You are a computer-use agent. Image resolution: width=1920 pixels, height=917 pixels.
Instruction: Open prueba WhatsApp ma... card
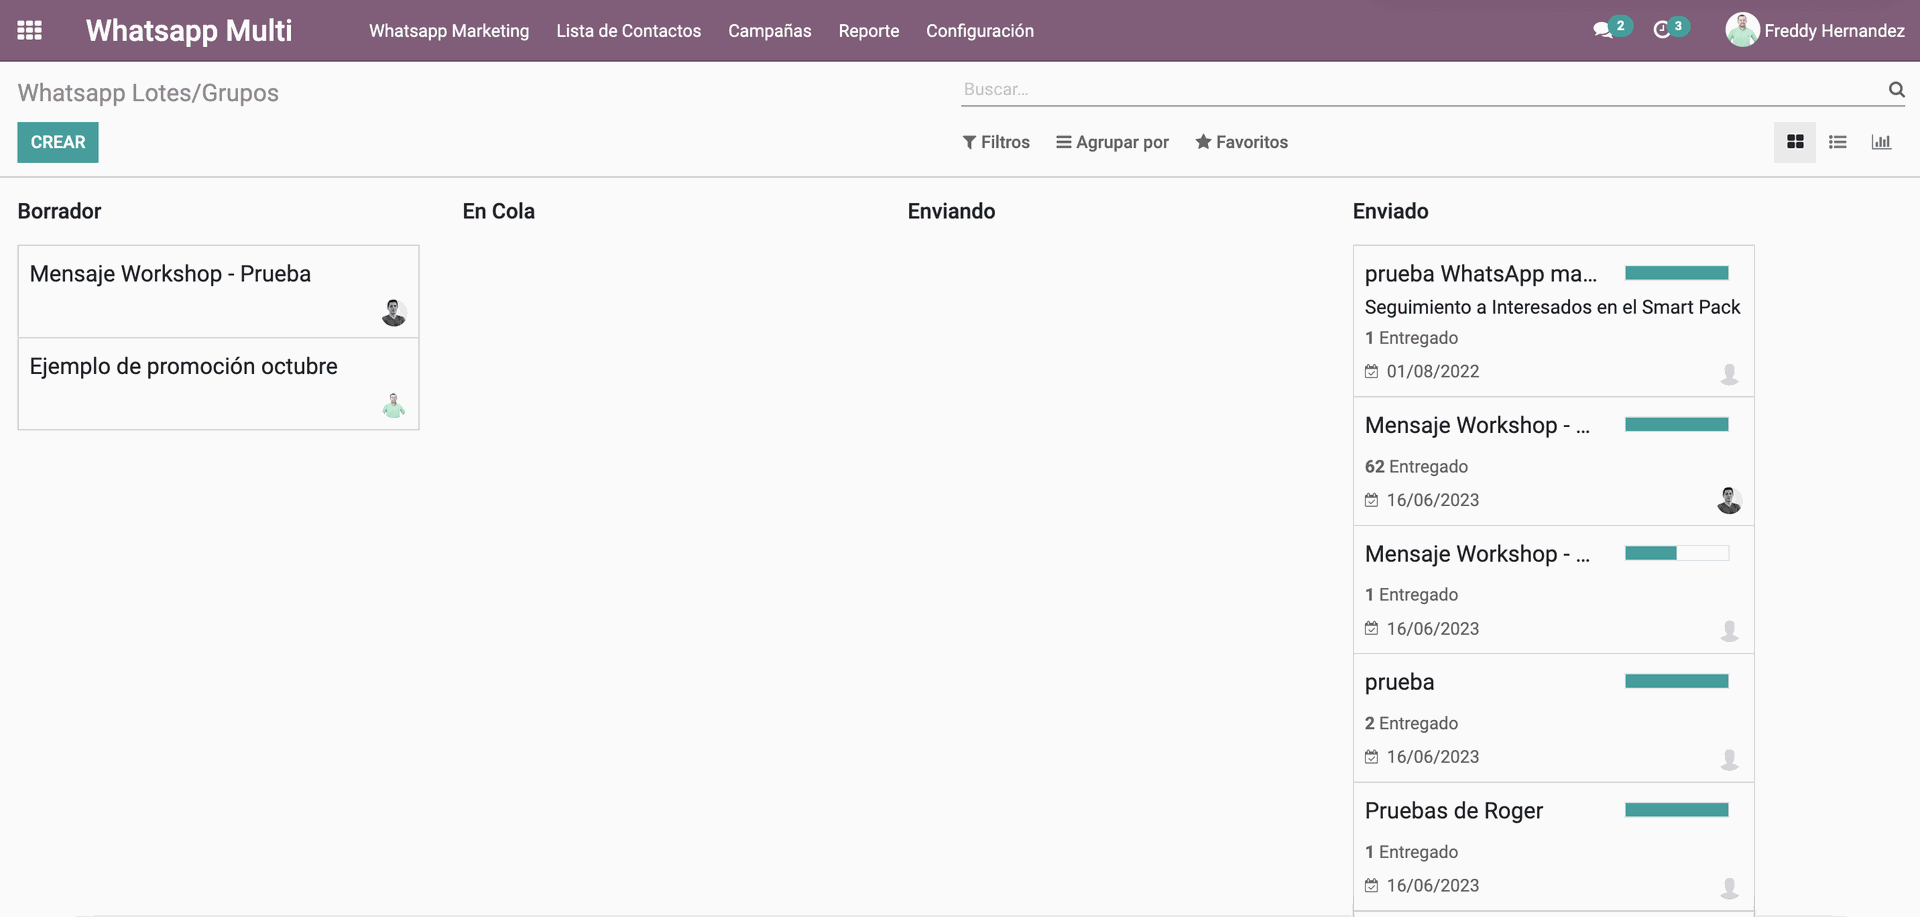point(1553,321)
